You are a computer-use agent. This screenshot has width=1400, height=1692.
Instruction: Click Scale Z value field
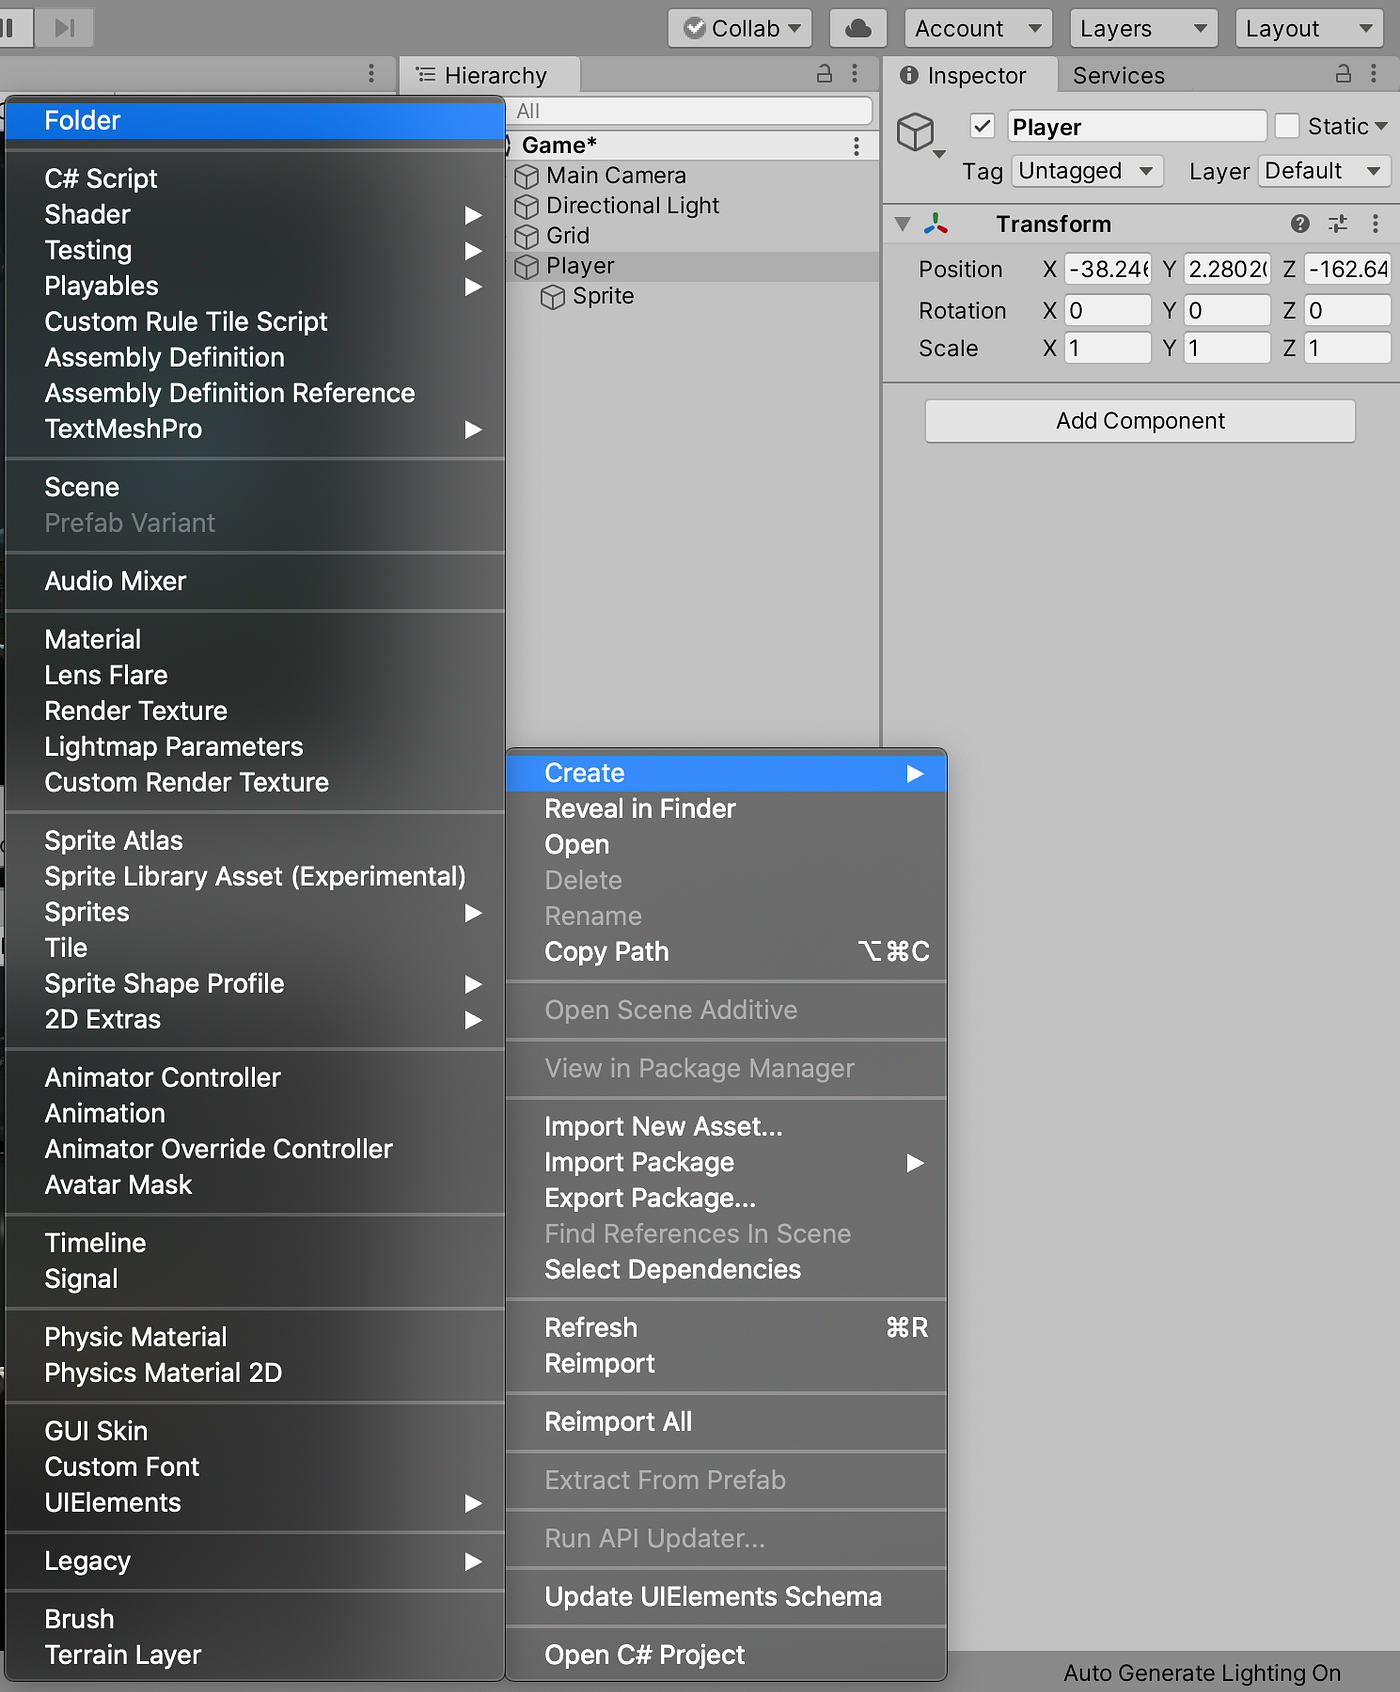coord(1347,348)
